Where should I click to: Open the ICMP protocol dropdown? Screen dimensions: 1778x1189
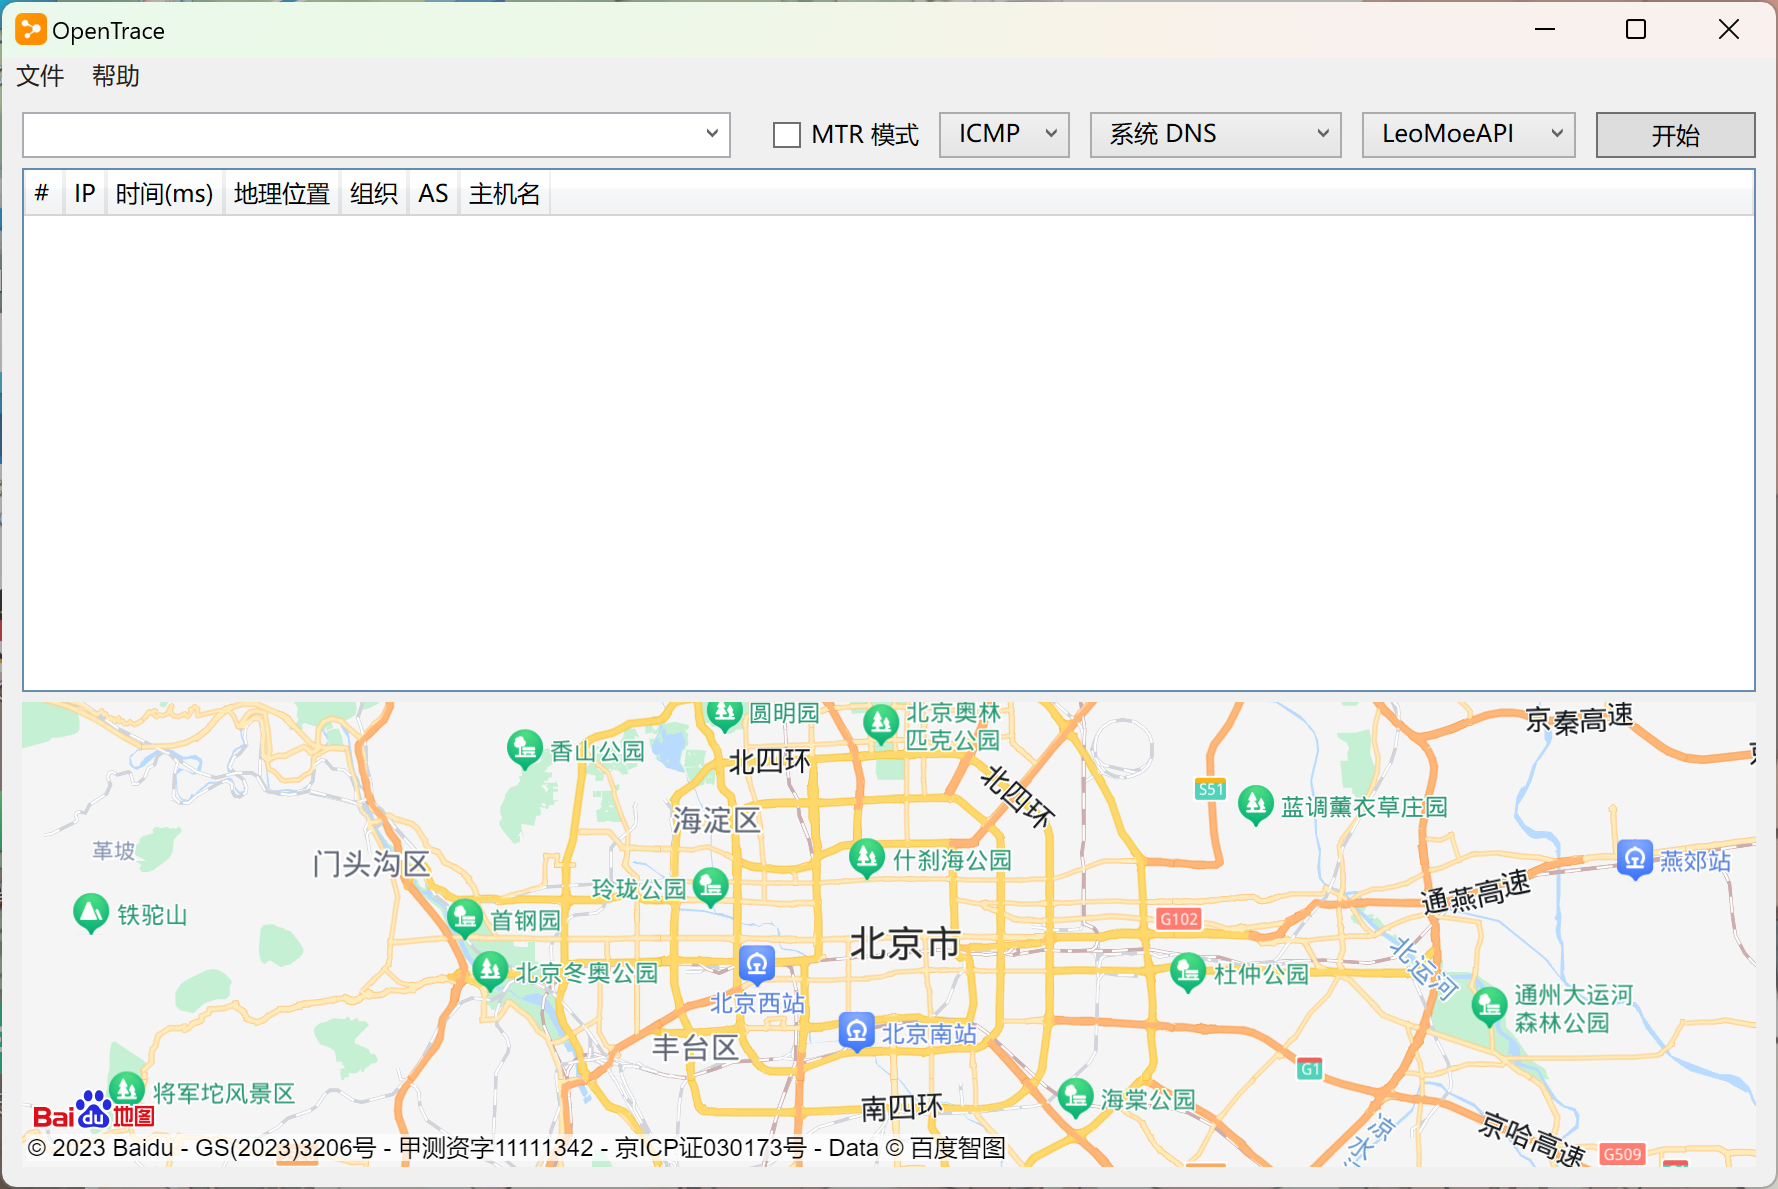click(x=1003, y=133)
